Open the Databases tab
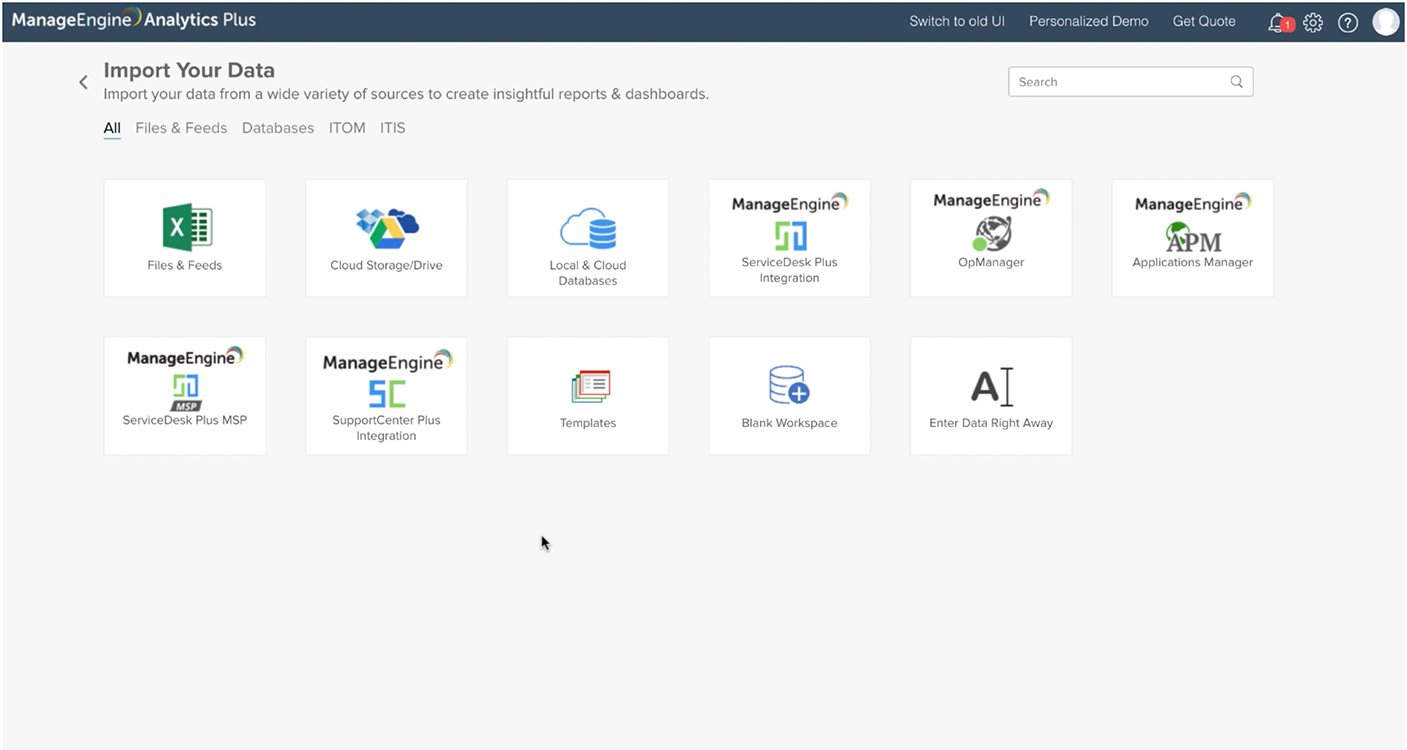This screenshot has height=750, width=1407. click(x=278, y=128)
